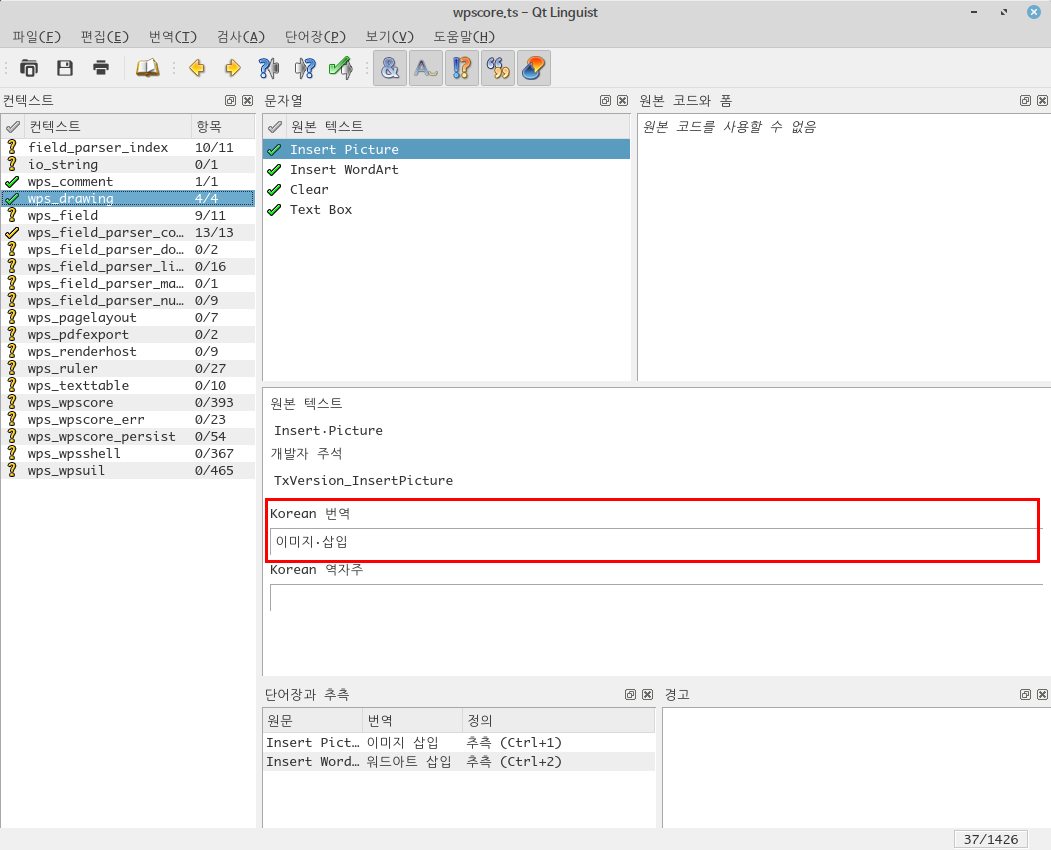Select the Text Box string

[x=446, y=210]
